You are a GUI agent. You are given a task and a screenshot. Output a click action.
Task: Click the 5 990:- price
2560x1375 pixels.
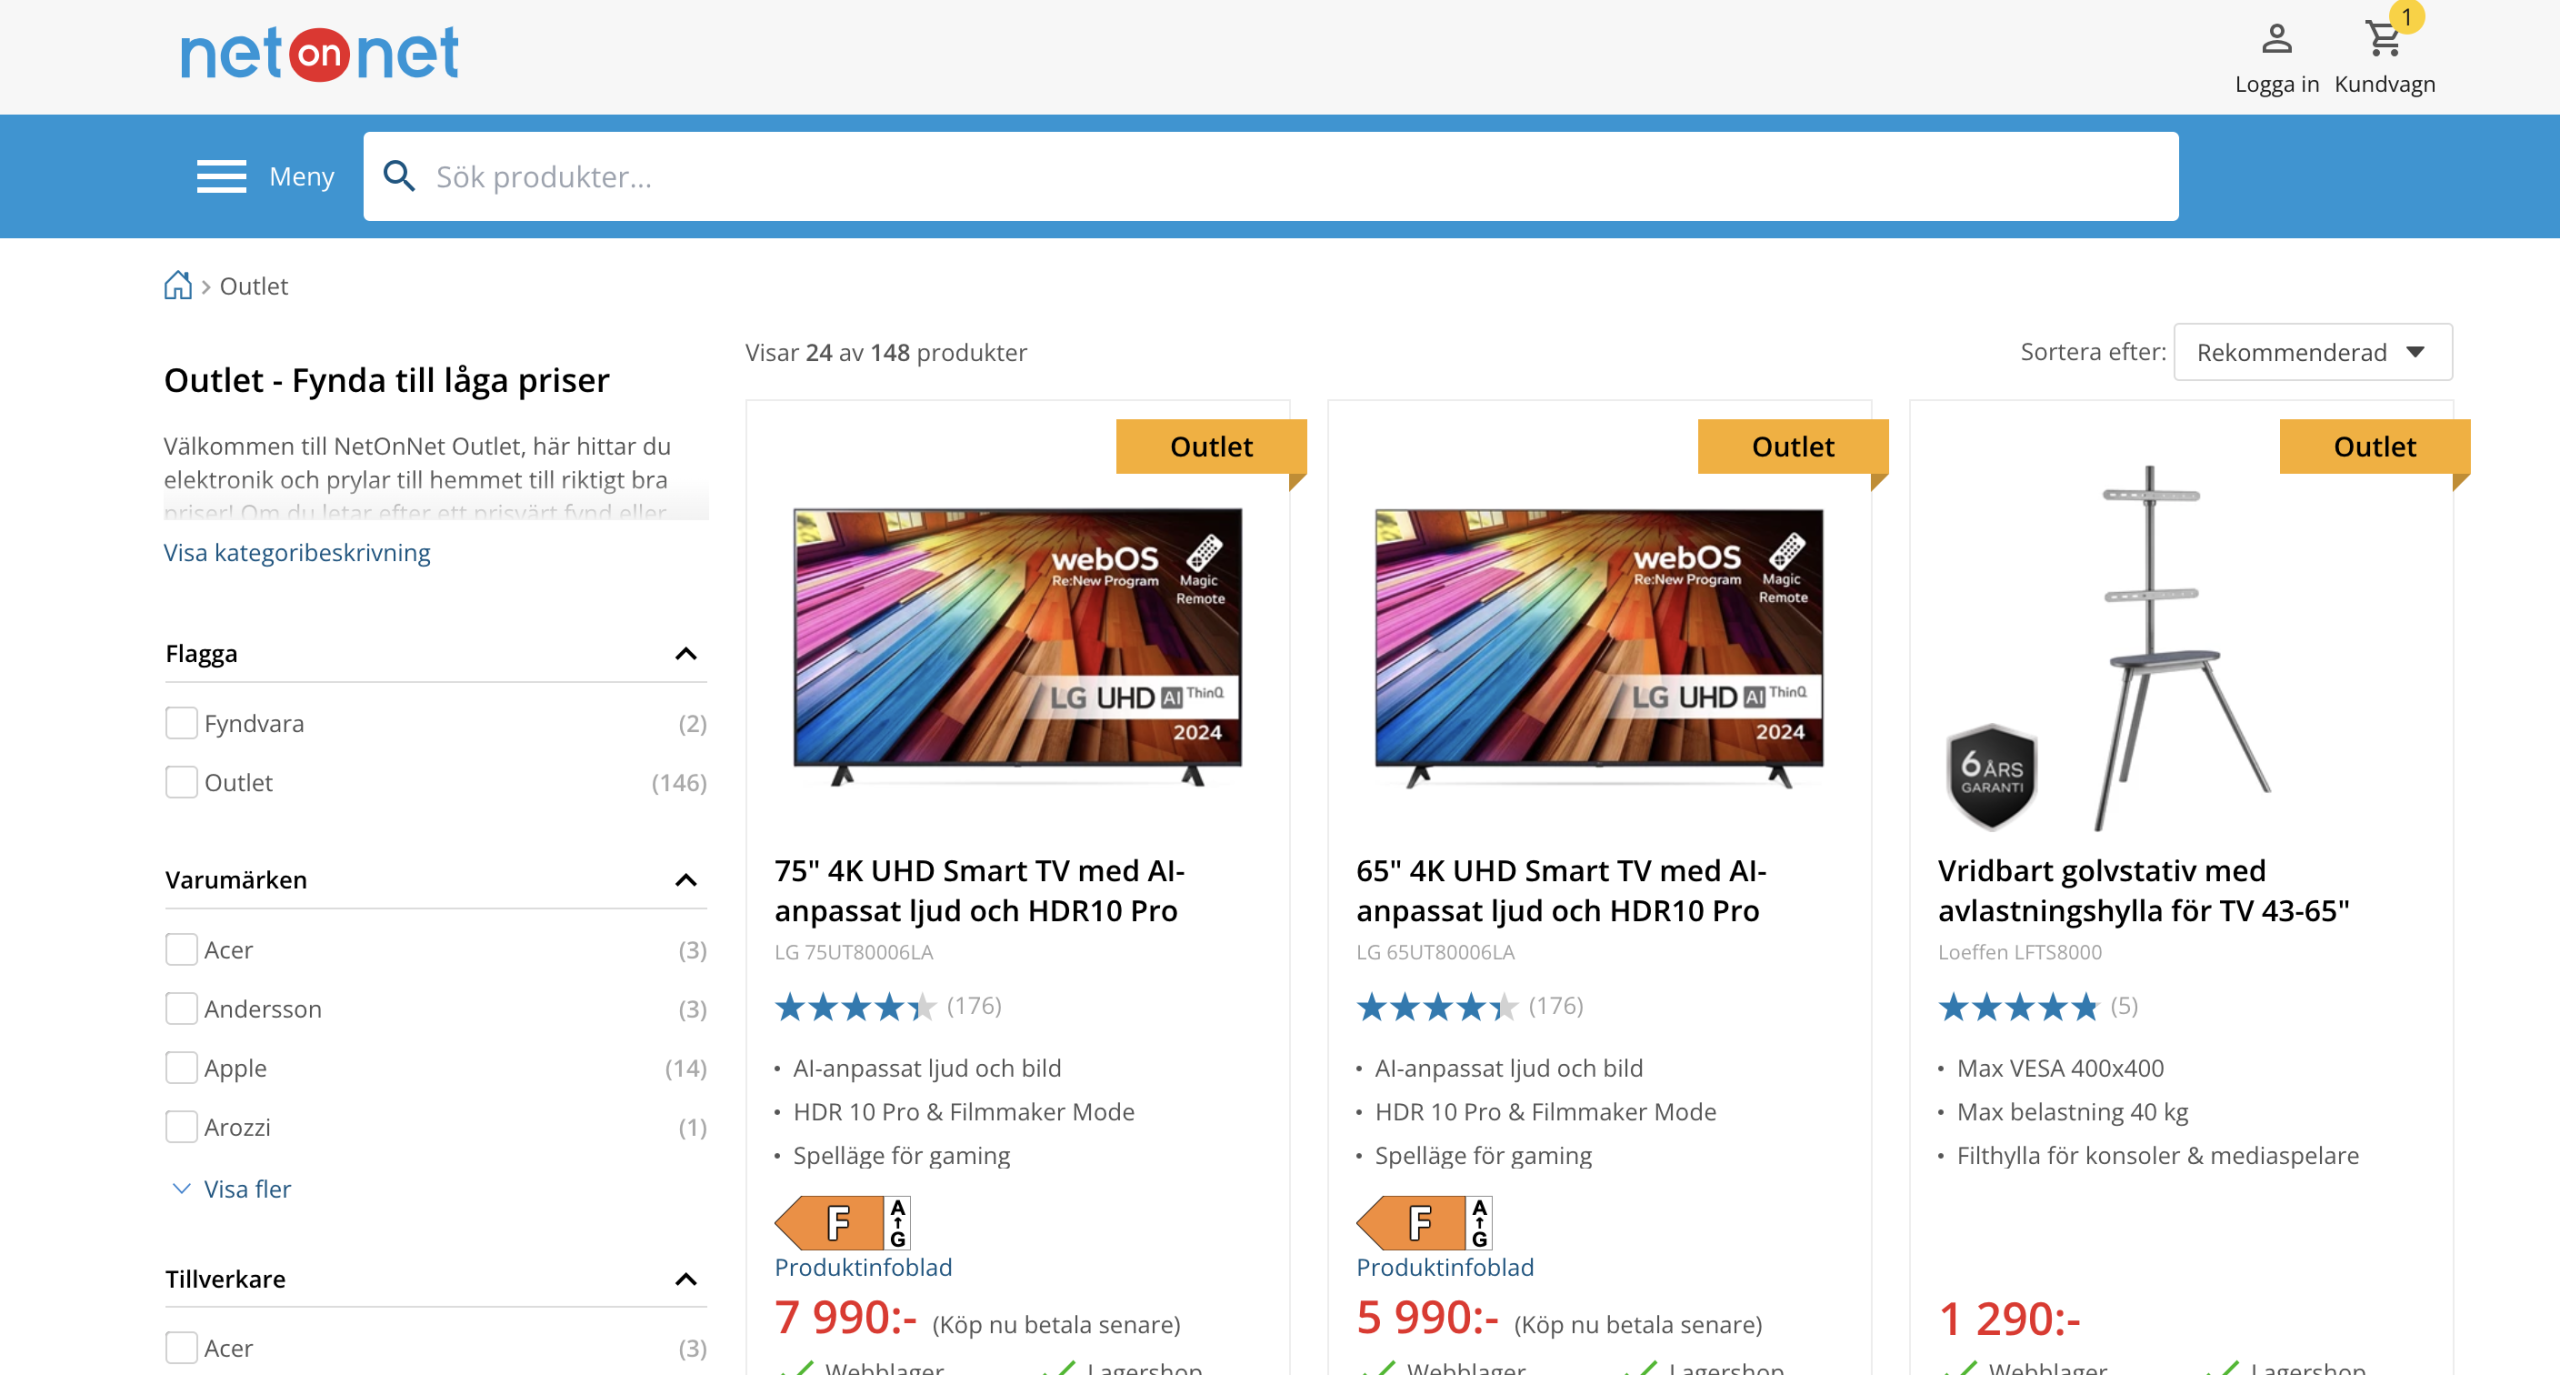(x=1427, y=1318)
